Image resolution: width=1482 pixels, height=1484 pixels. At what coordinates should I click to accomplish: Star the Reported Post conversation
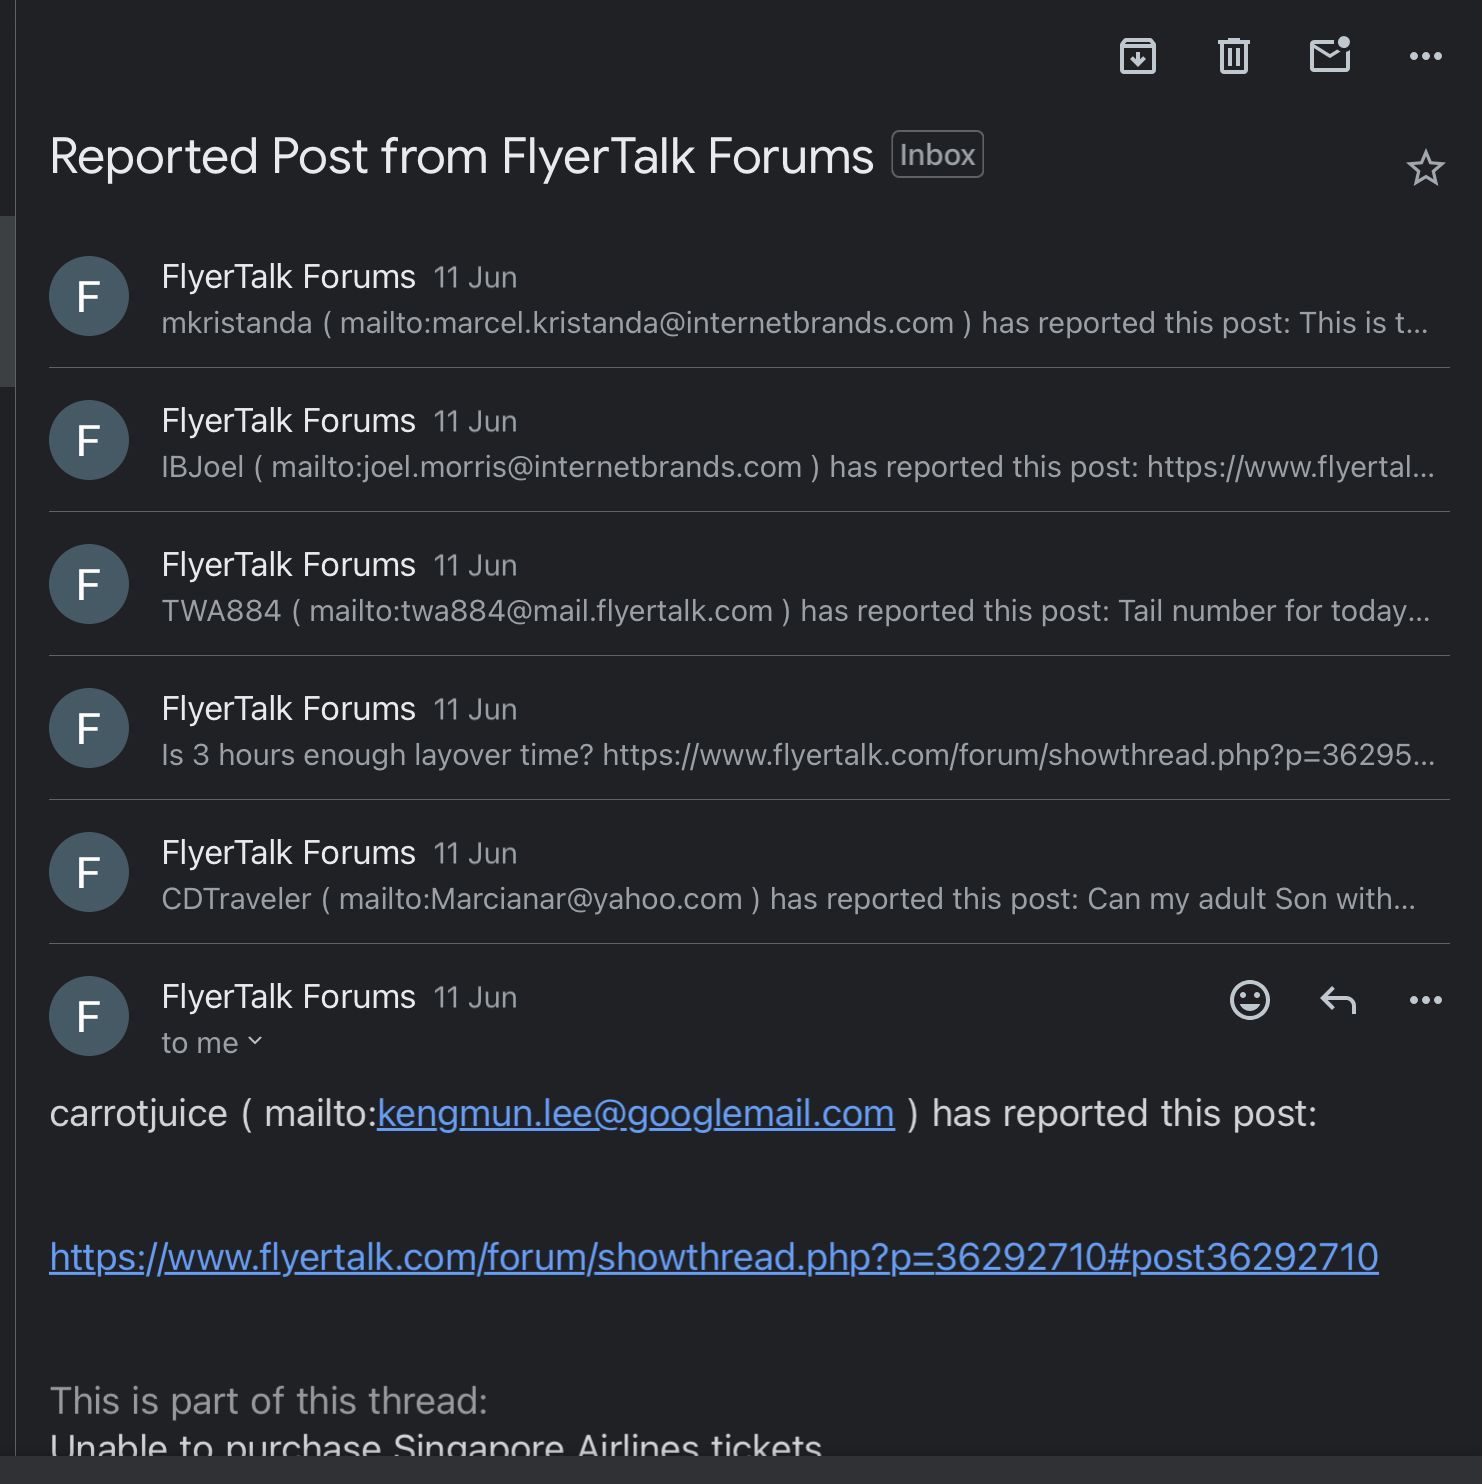1425,168
